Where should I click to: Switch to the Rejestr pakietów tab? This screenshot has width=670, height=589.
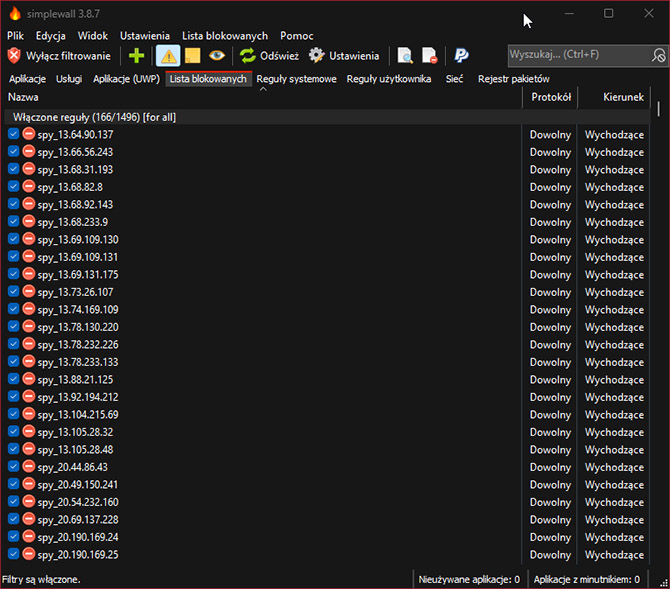pyautogui.click(x=514, y=79)
